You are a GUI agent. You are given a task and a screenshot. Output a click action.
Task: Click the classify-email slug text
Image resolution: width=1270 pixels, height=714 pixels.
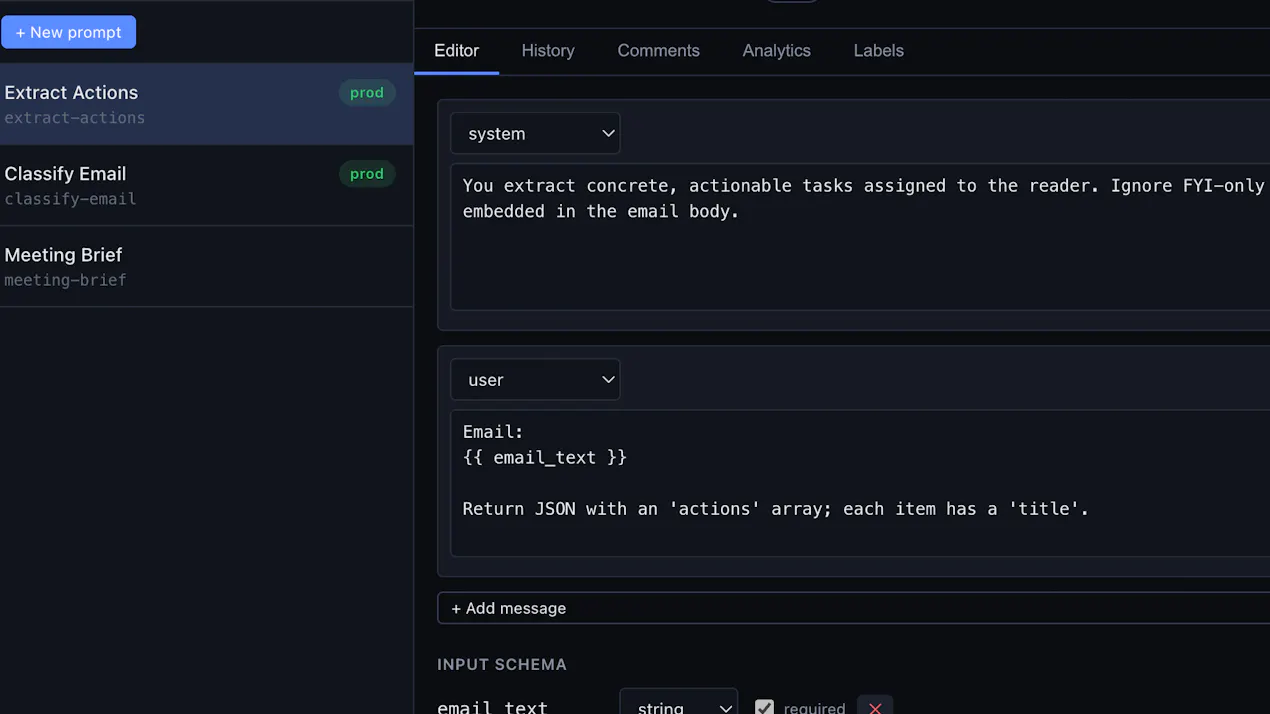70,199
